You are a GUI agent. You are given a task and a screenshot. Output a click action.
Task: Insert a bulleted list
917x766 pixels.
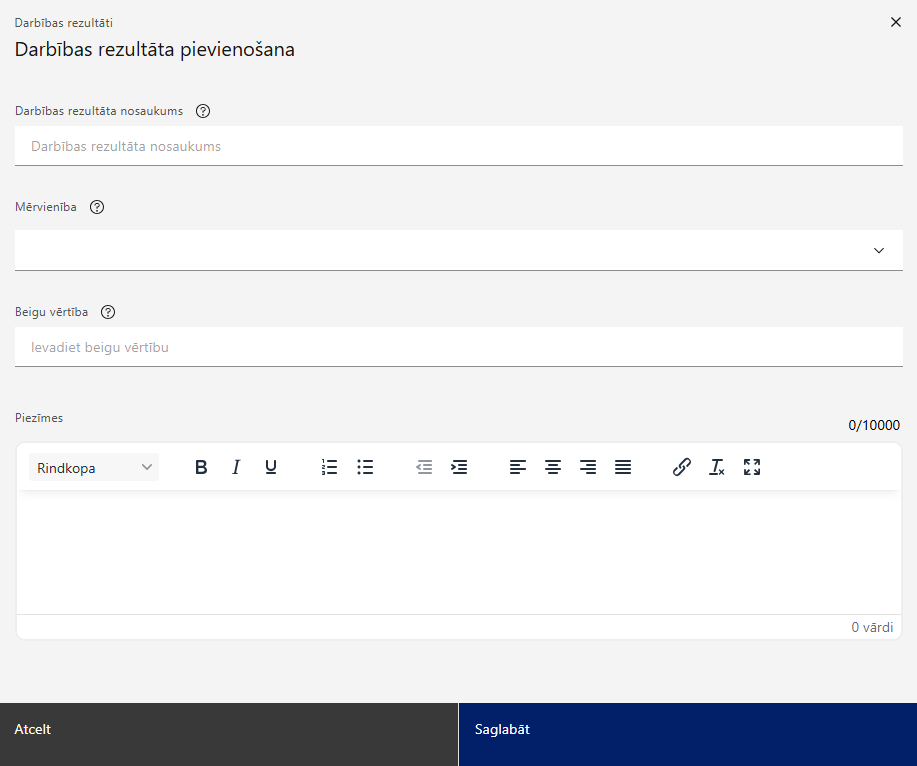[365, 467]
